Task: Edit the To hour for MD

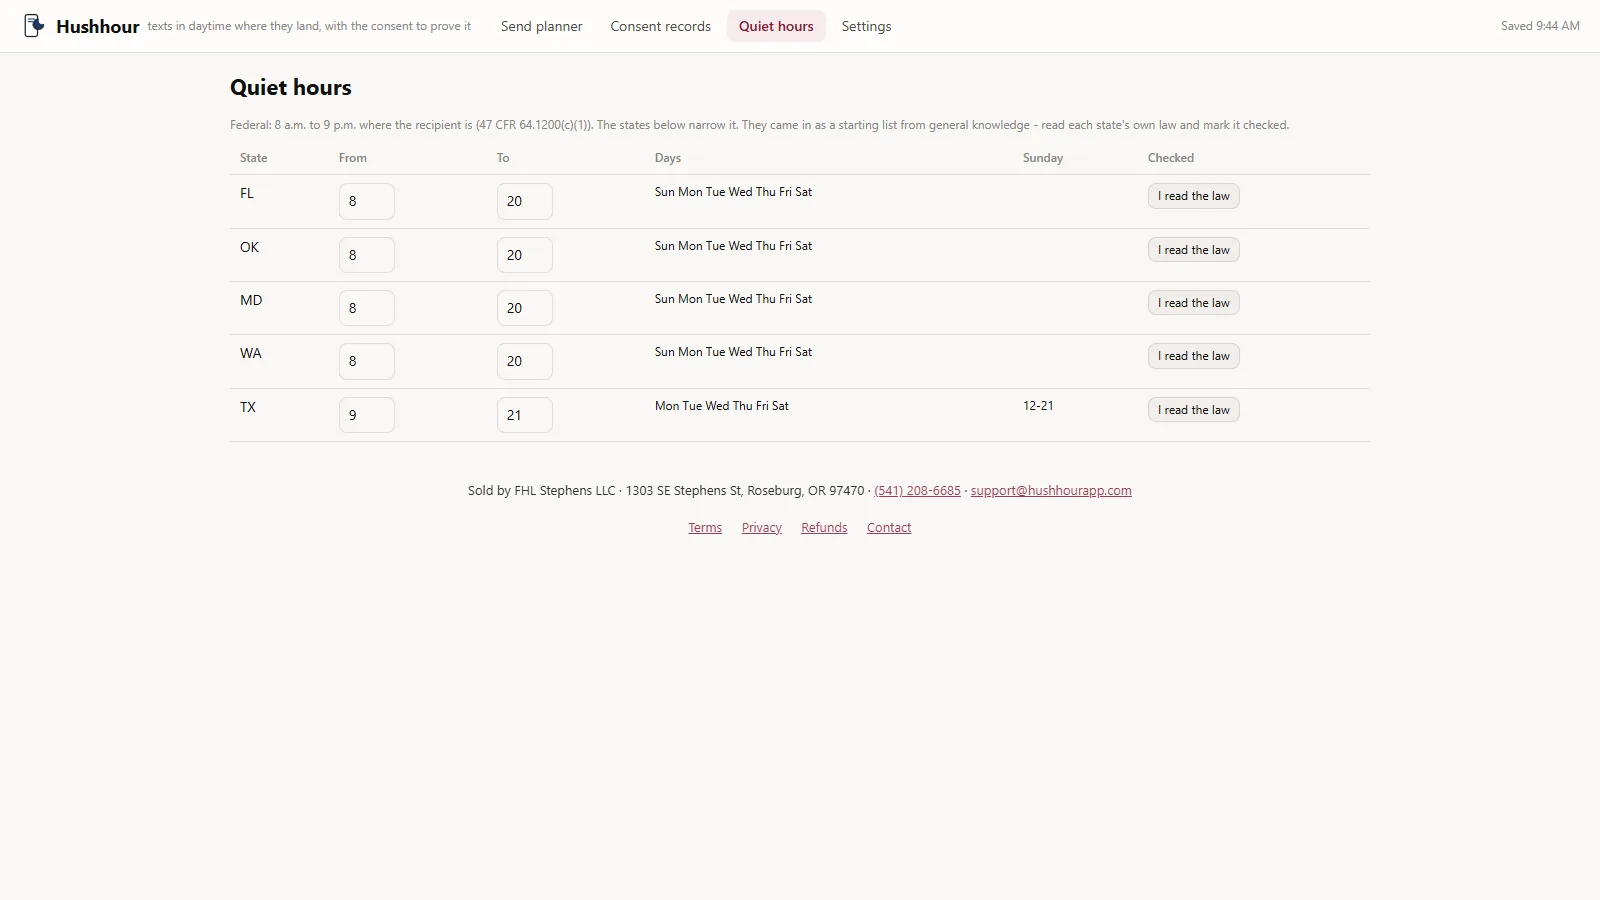Action: tap(525, 308)
